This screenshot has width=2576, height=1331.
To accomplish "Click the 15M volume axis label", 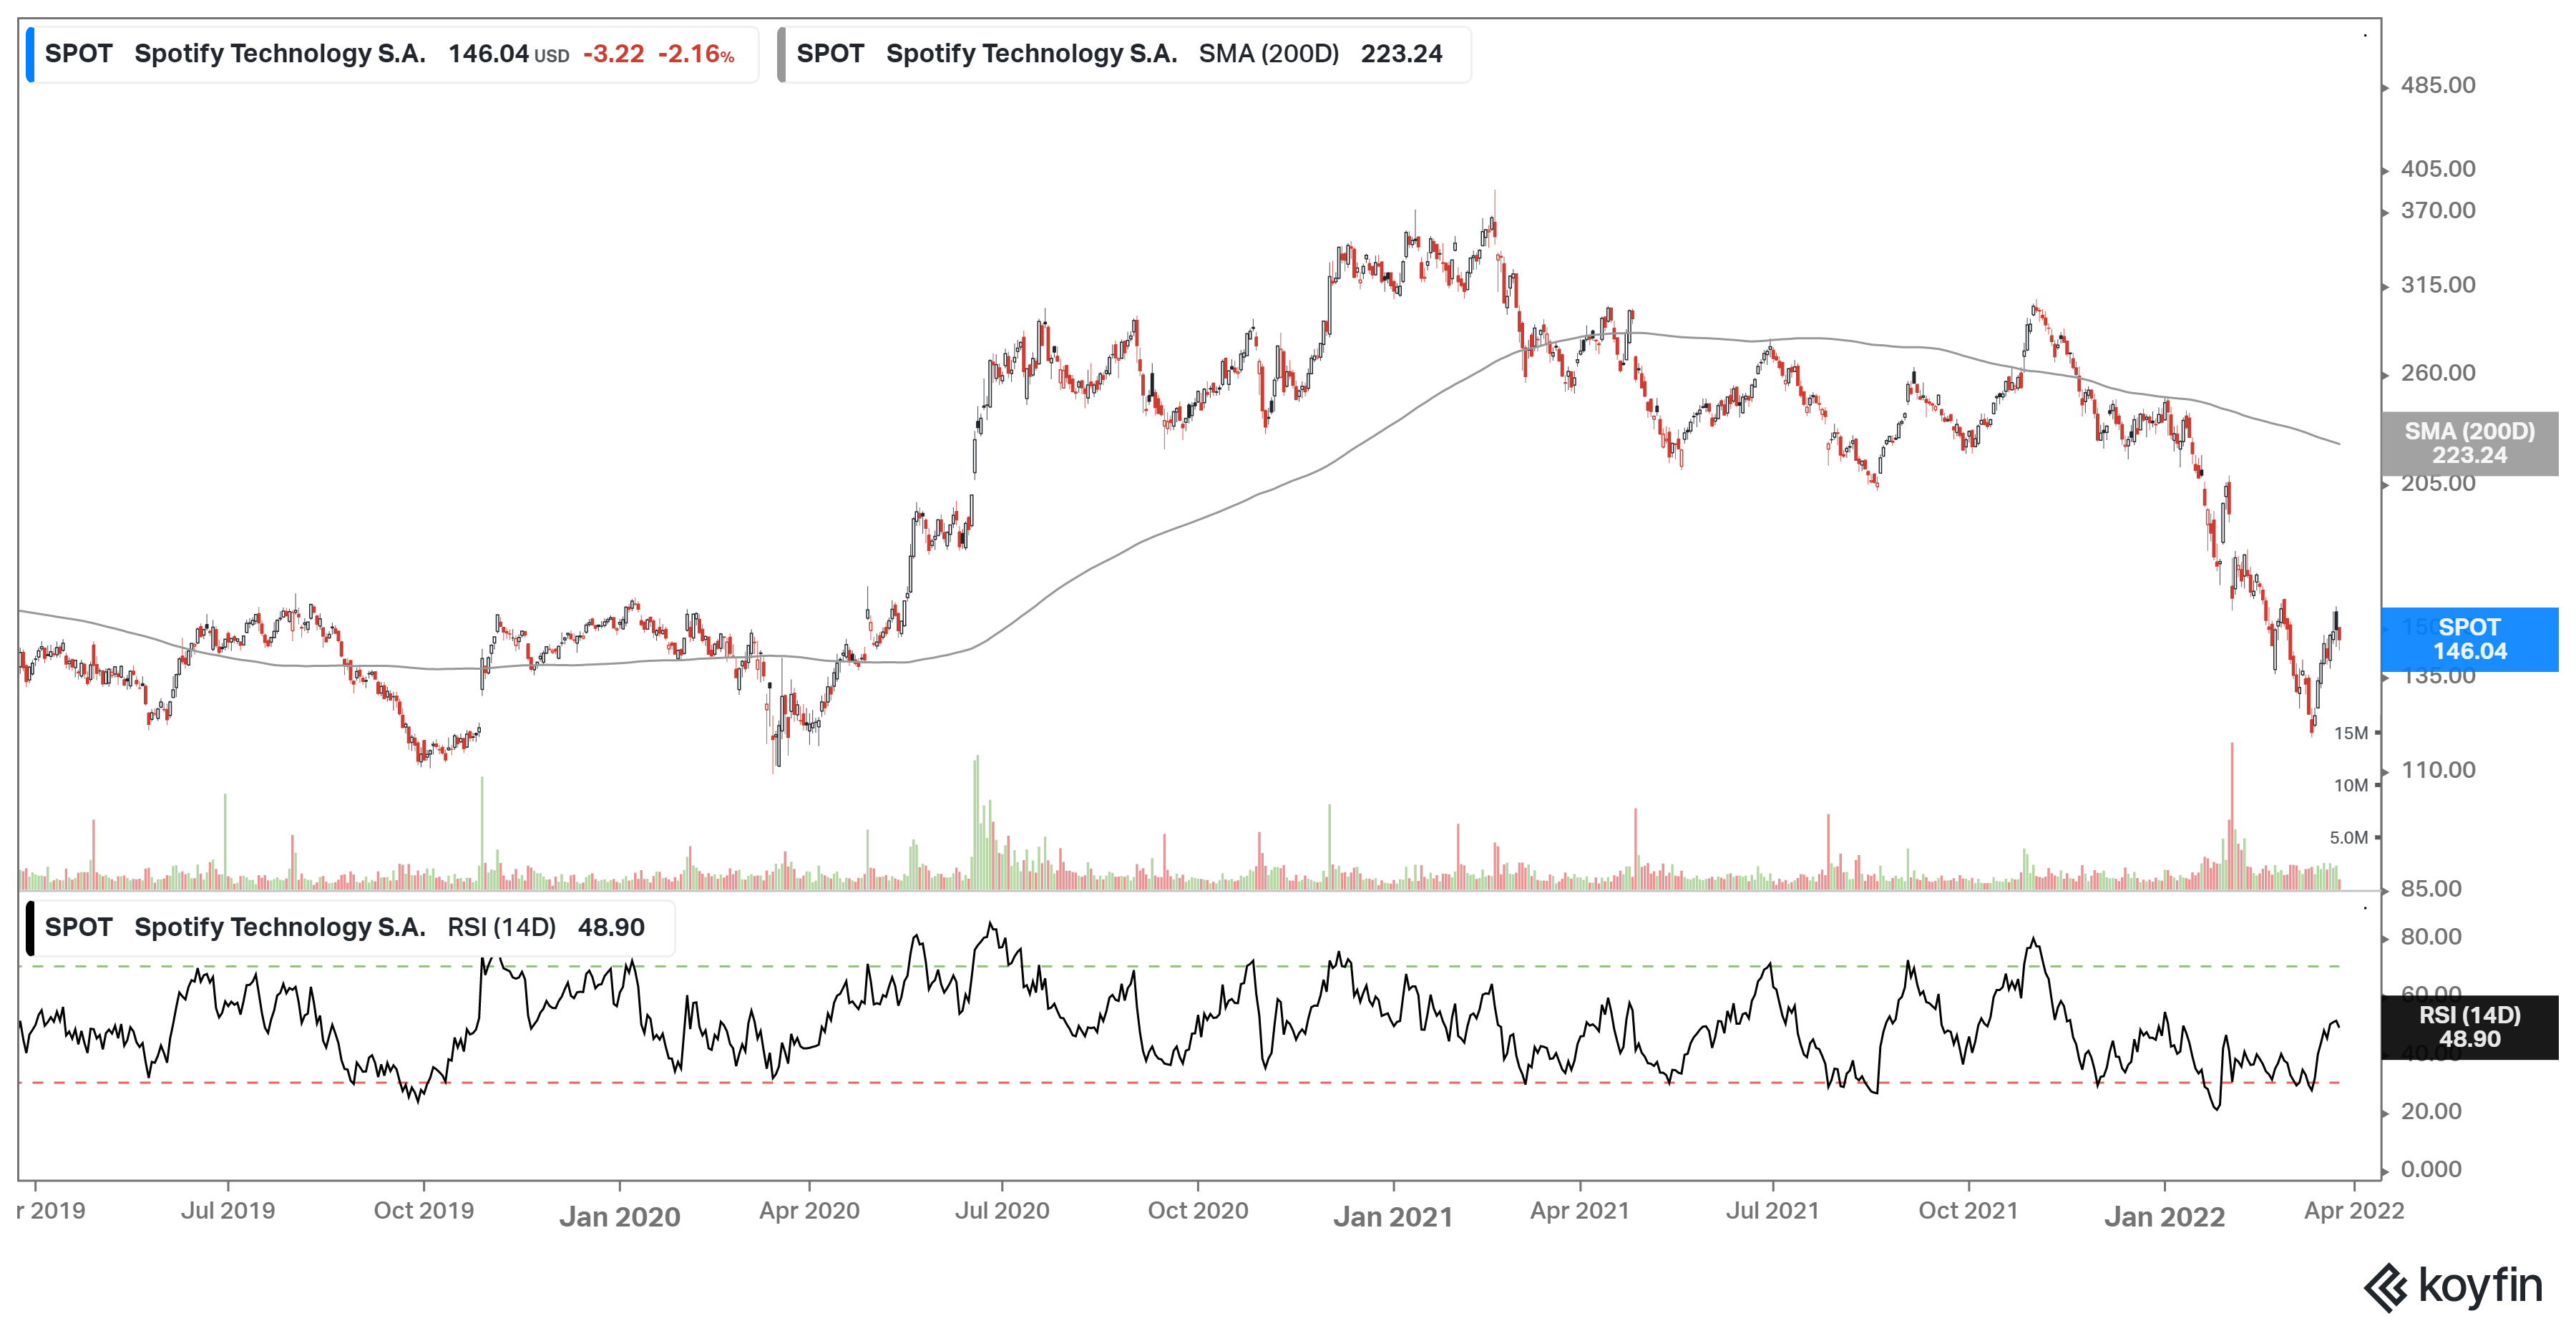I will pyautogui.click(x=2350, y=733).
